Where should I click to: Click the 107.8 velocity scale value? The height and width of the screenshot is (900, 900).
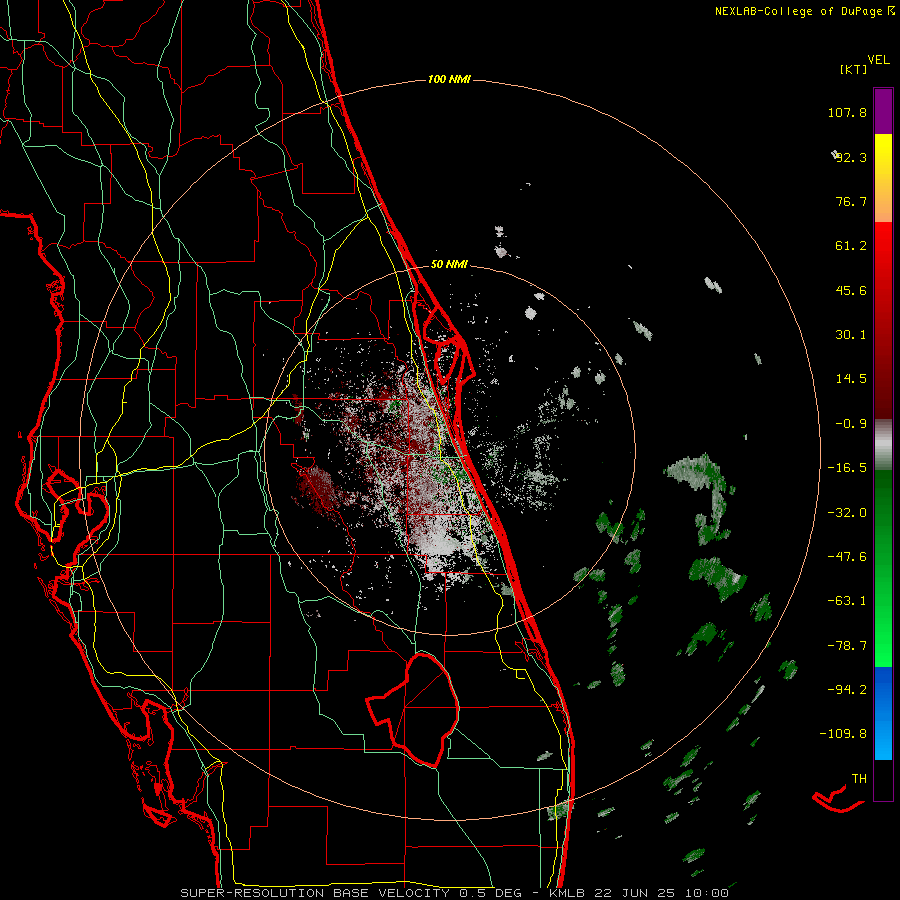(847, 112)
